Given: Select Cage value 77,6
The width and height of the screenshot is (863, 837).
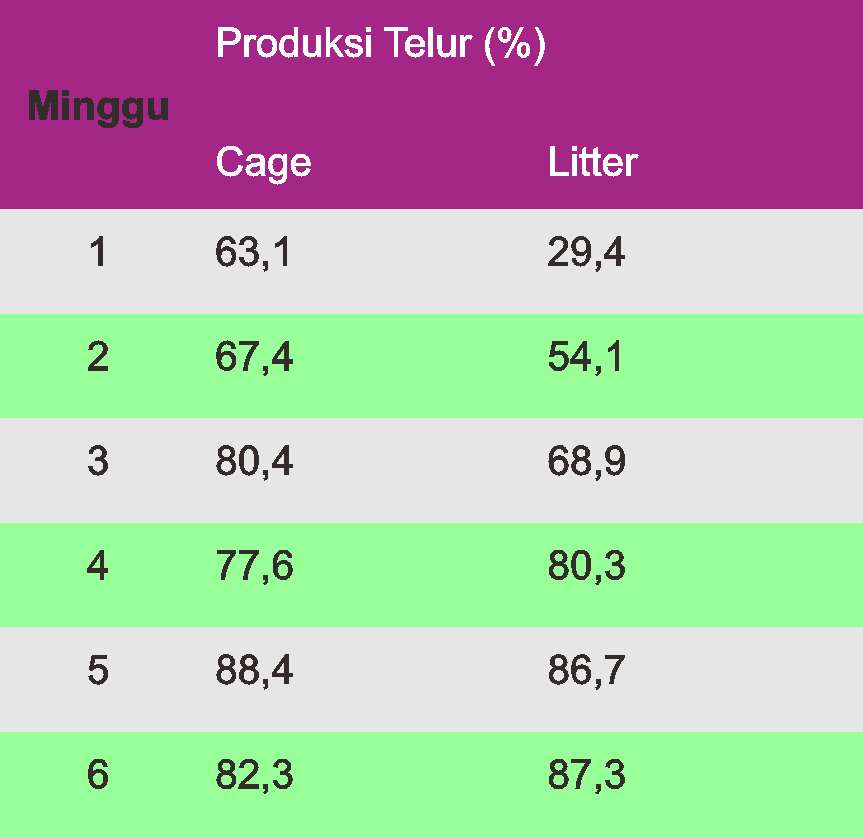Looking at the screenshot, I should (x=254, y=567).
